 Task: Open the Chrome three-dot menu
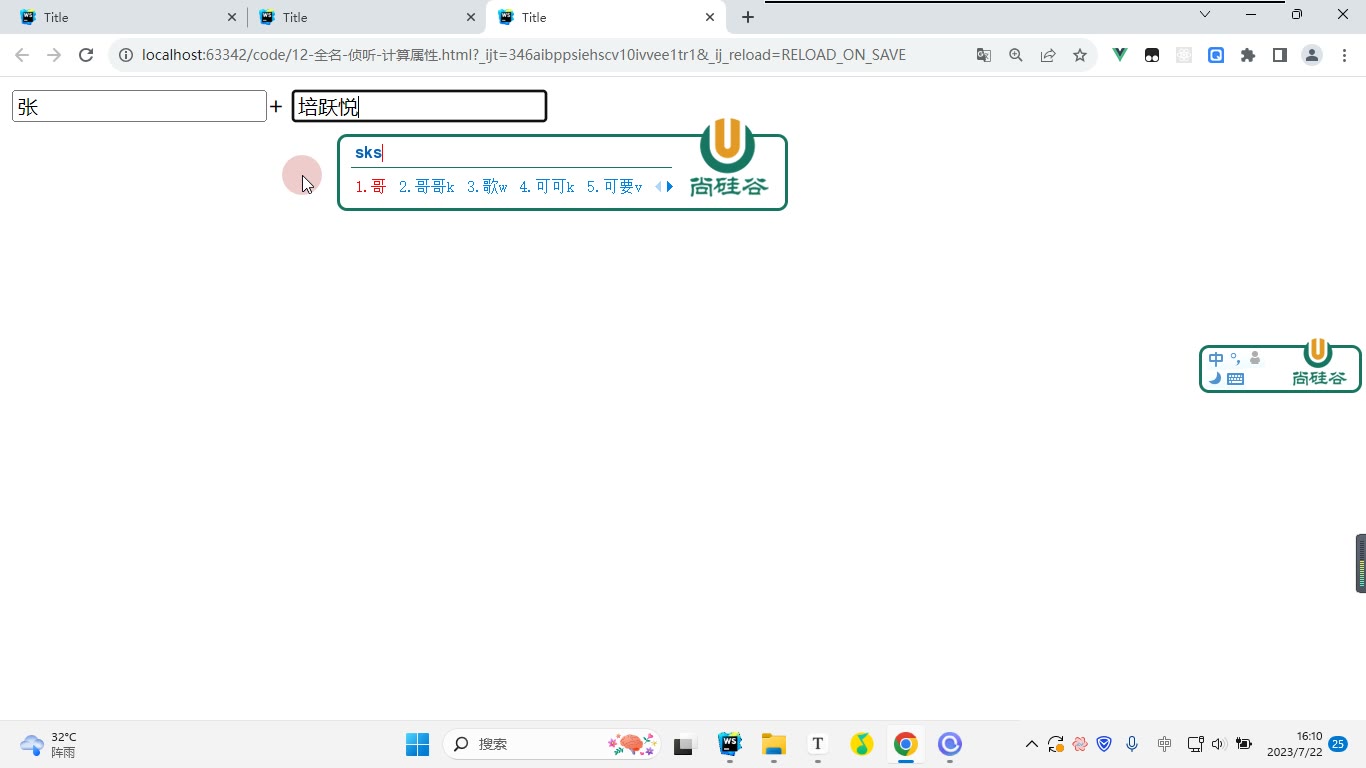[x=1344, y=56]
